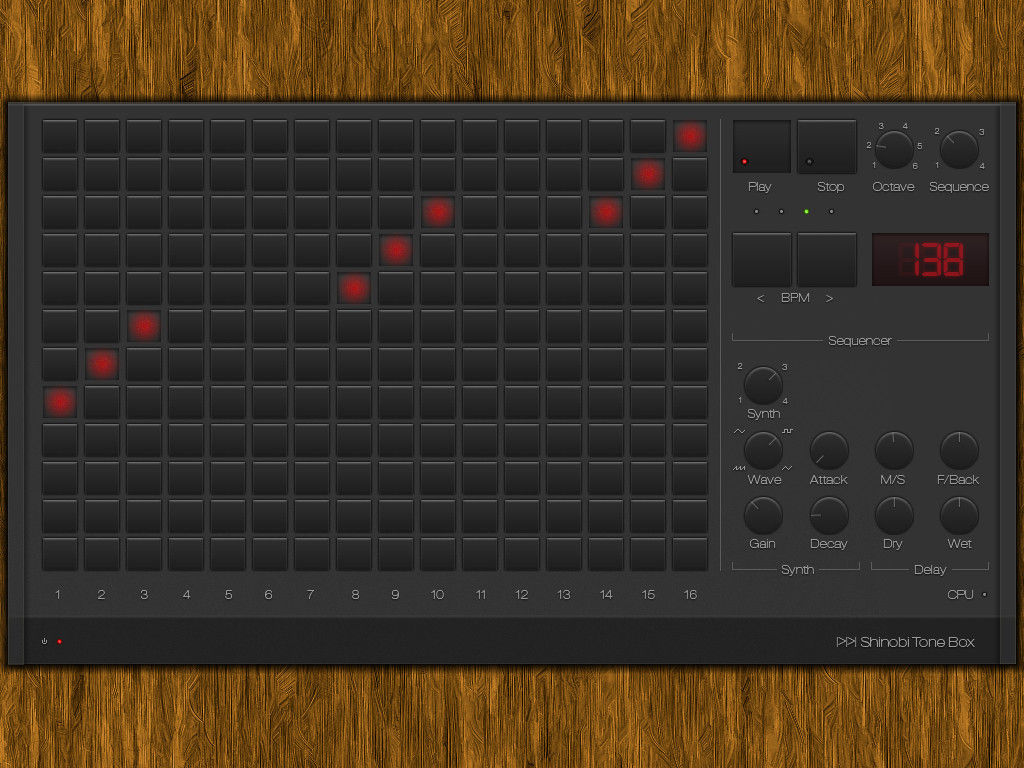Click the sawtooth wave symbol by Wave knob
The height and width of the screenshot is (768, 1024).
click(739, 468)
